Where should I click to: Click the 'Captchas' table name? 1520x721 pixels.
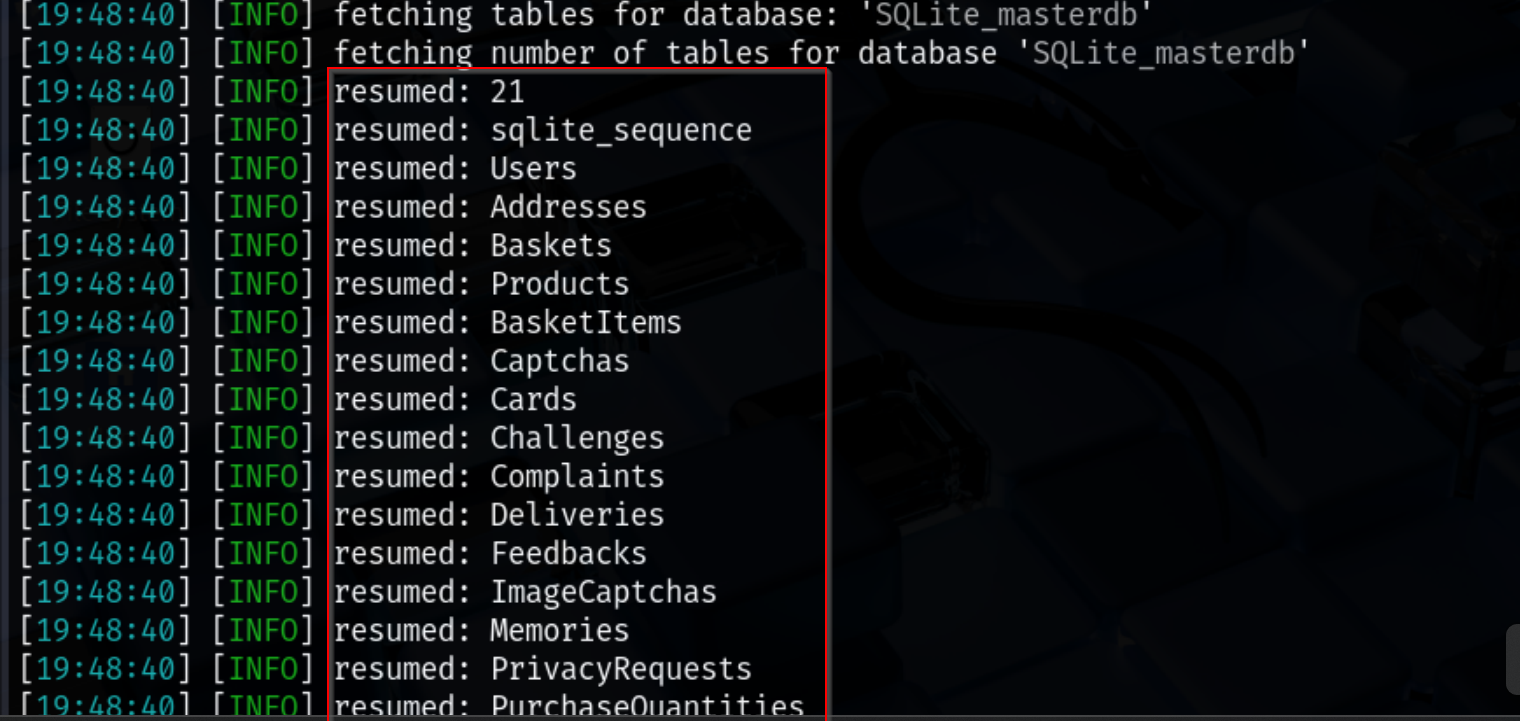(x=559, y=361)
